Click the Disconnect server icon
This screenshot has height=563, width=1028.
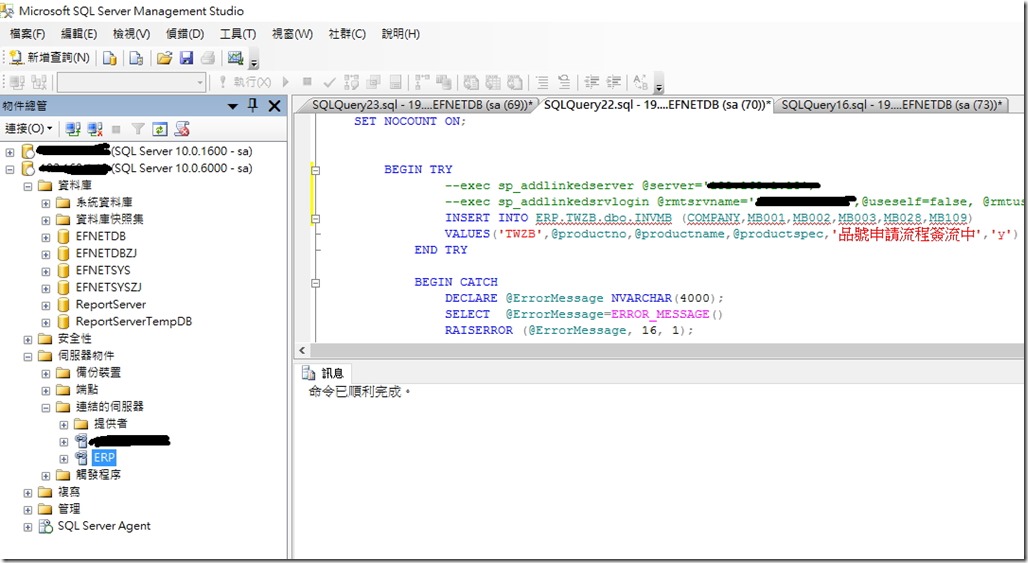tap(95, 129)
